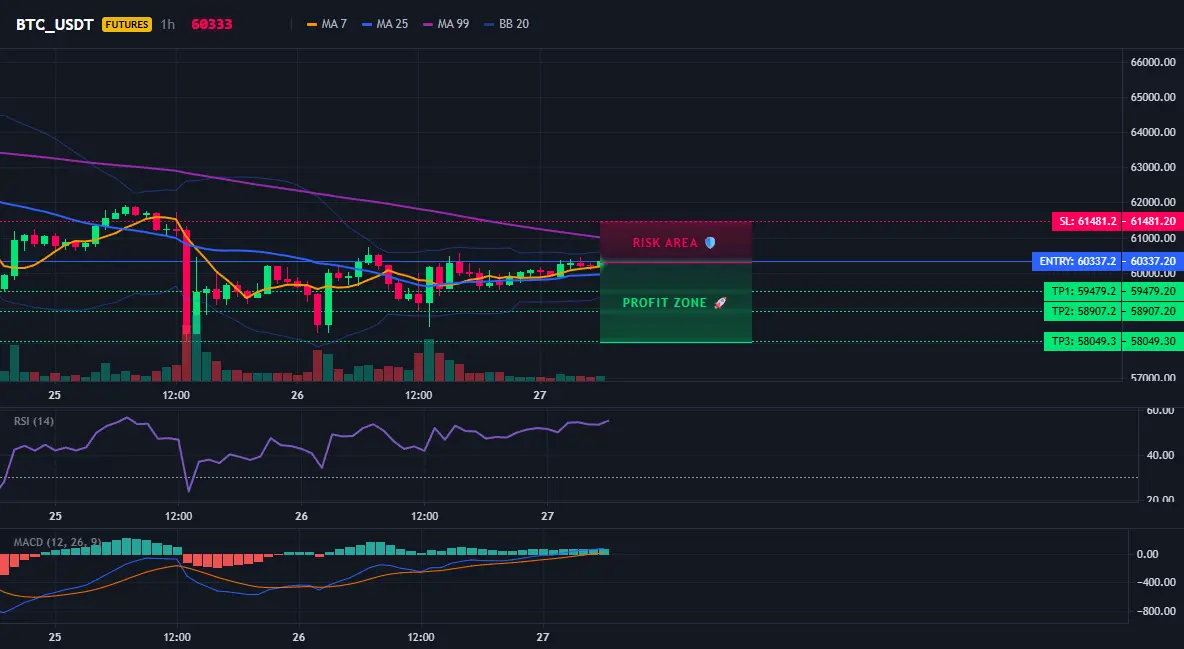Click the red 60333 price value

click(x=211, y=24)
